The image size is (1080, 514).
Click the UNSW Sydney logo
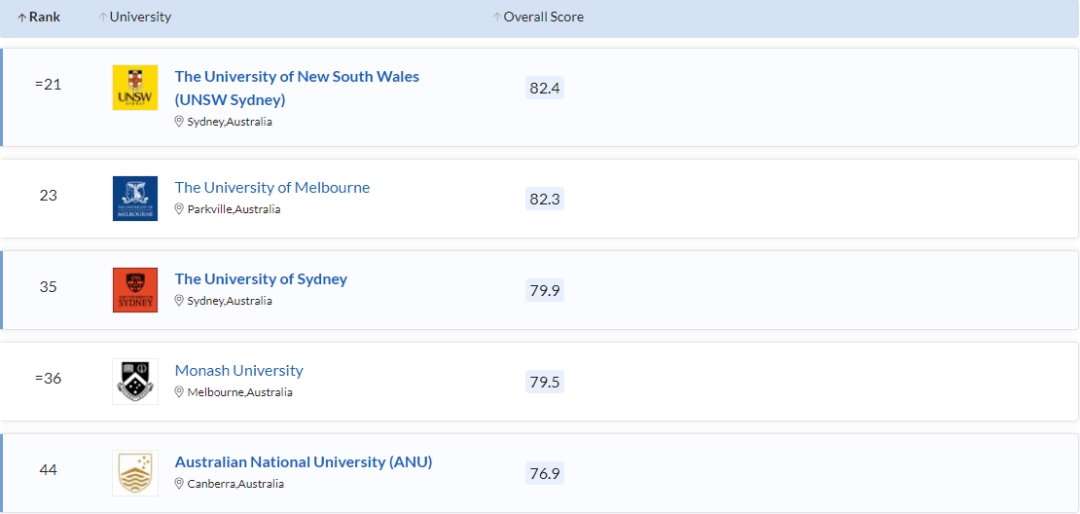(x=135, y=88)
